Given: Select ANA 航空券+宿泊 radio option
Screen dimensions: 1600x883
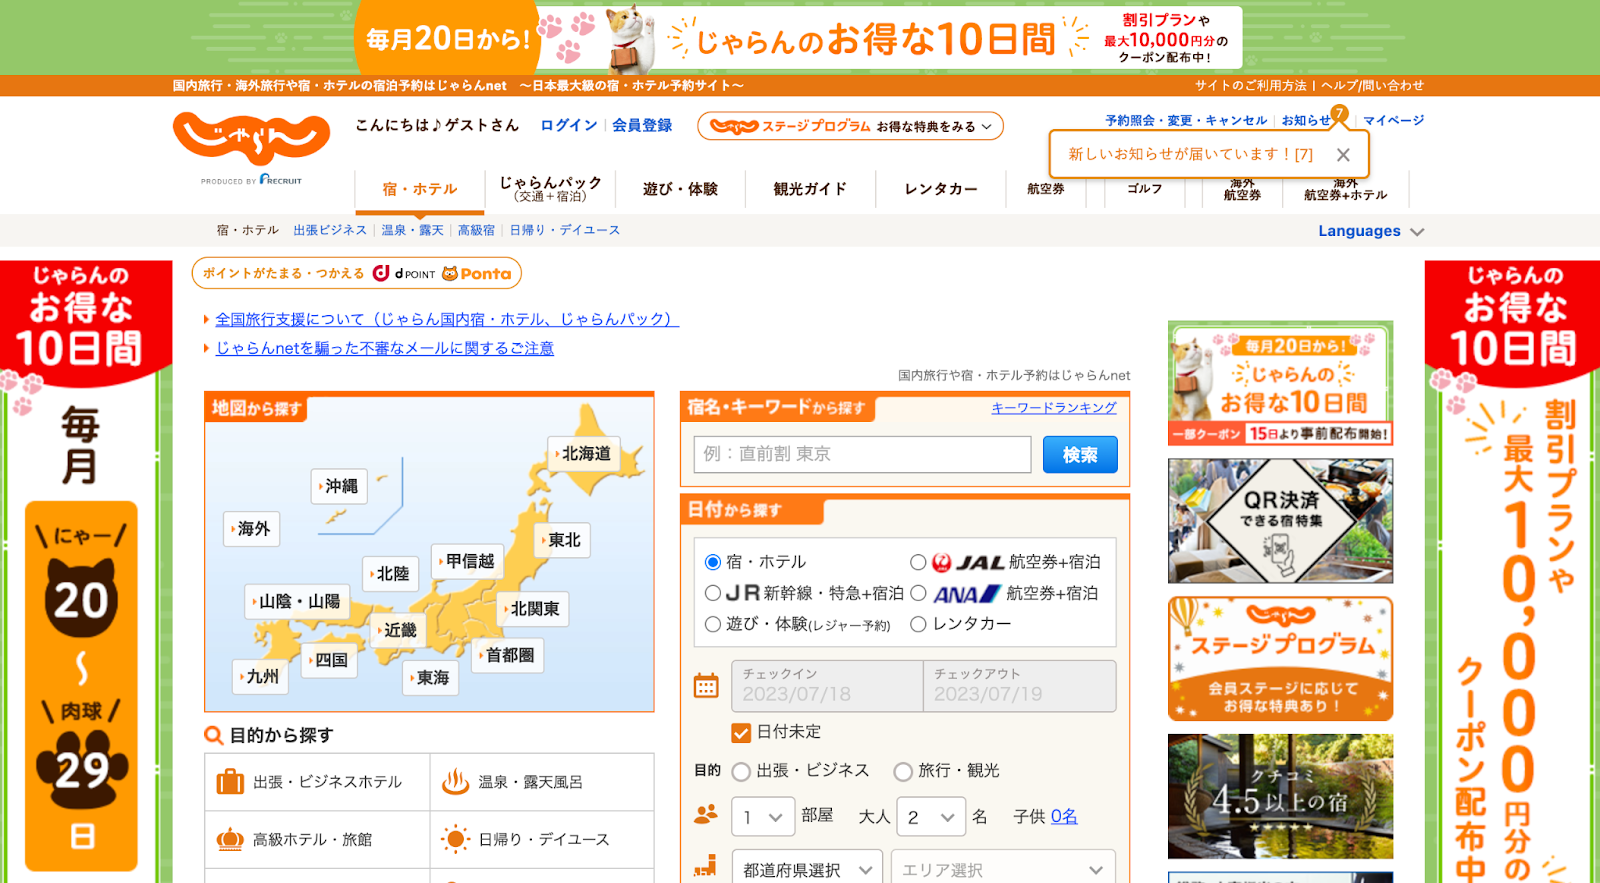Looking at the screenshot, I should 918,593.
